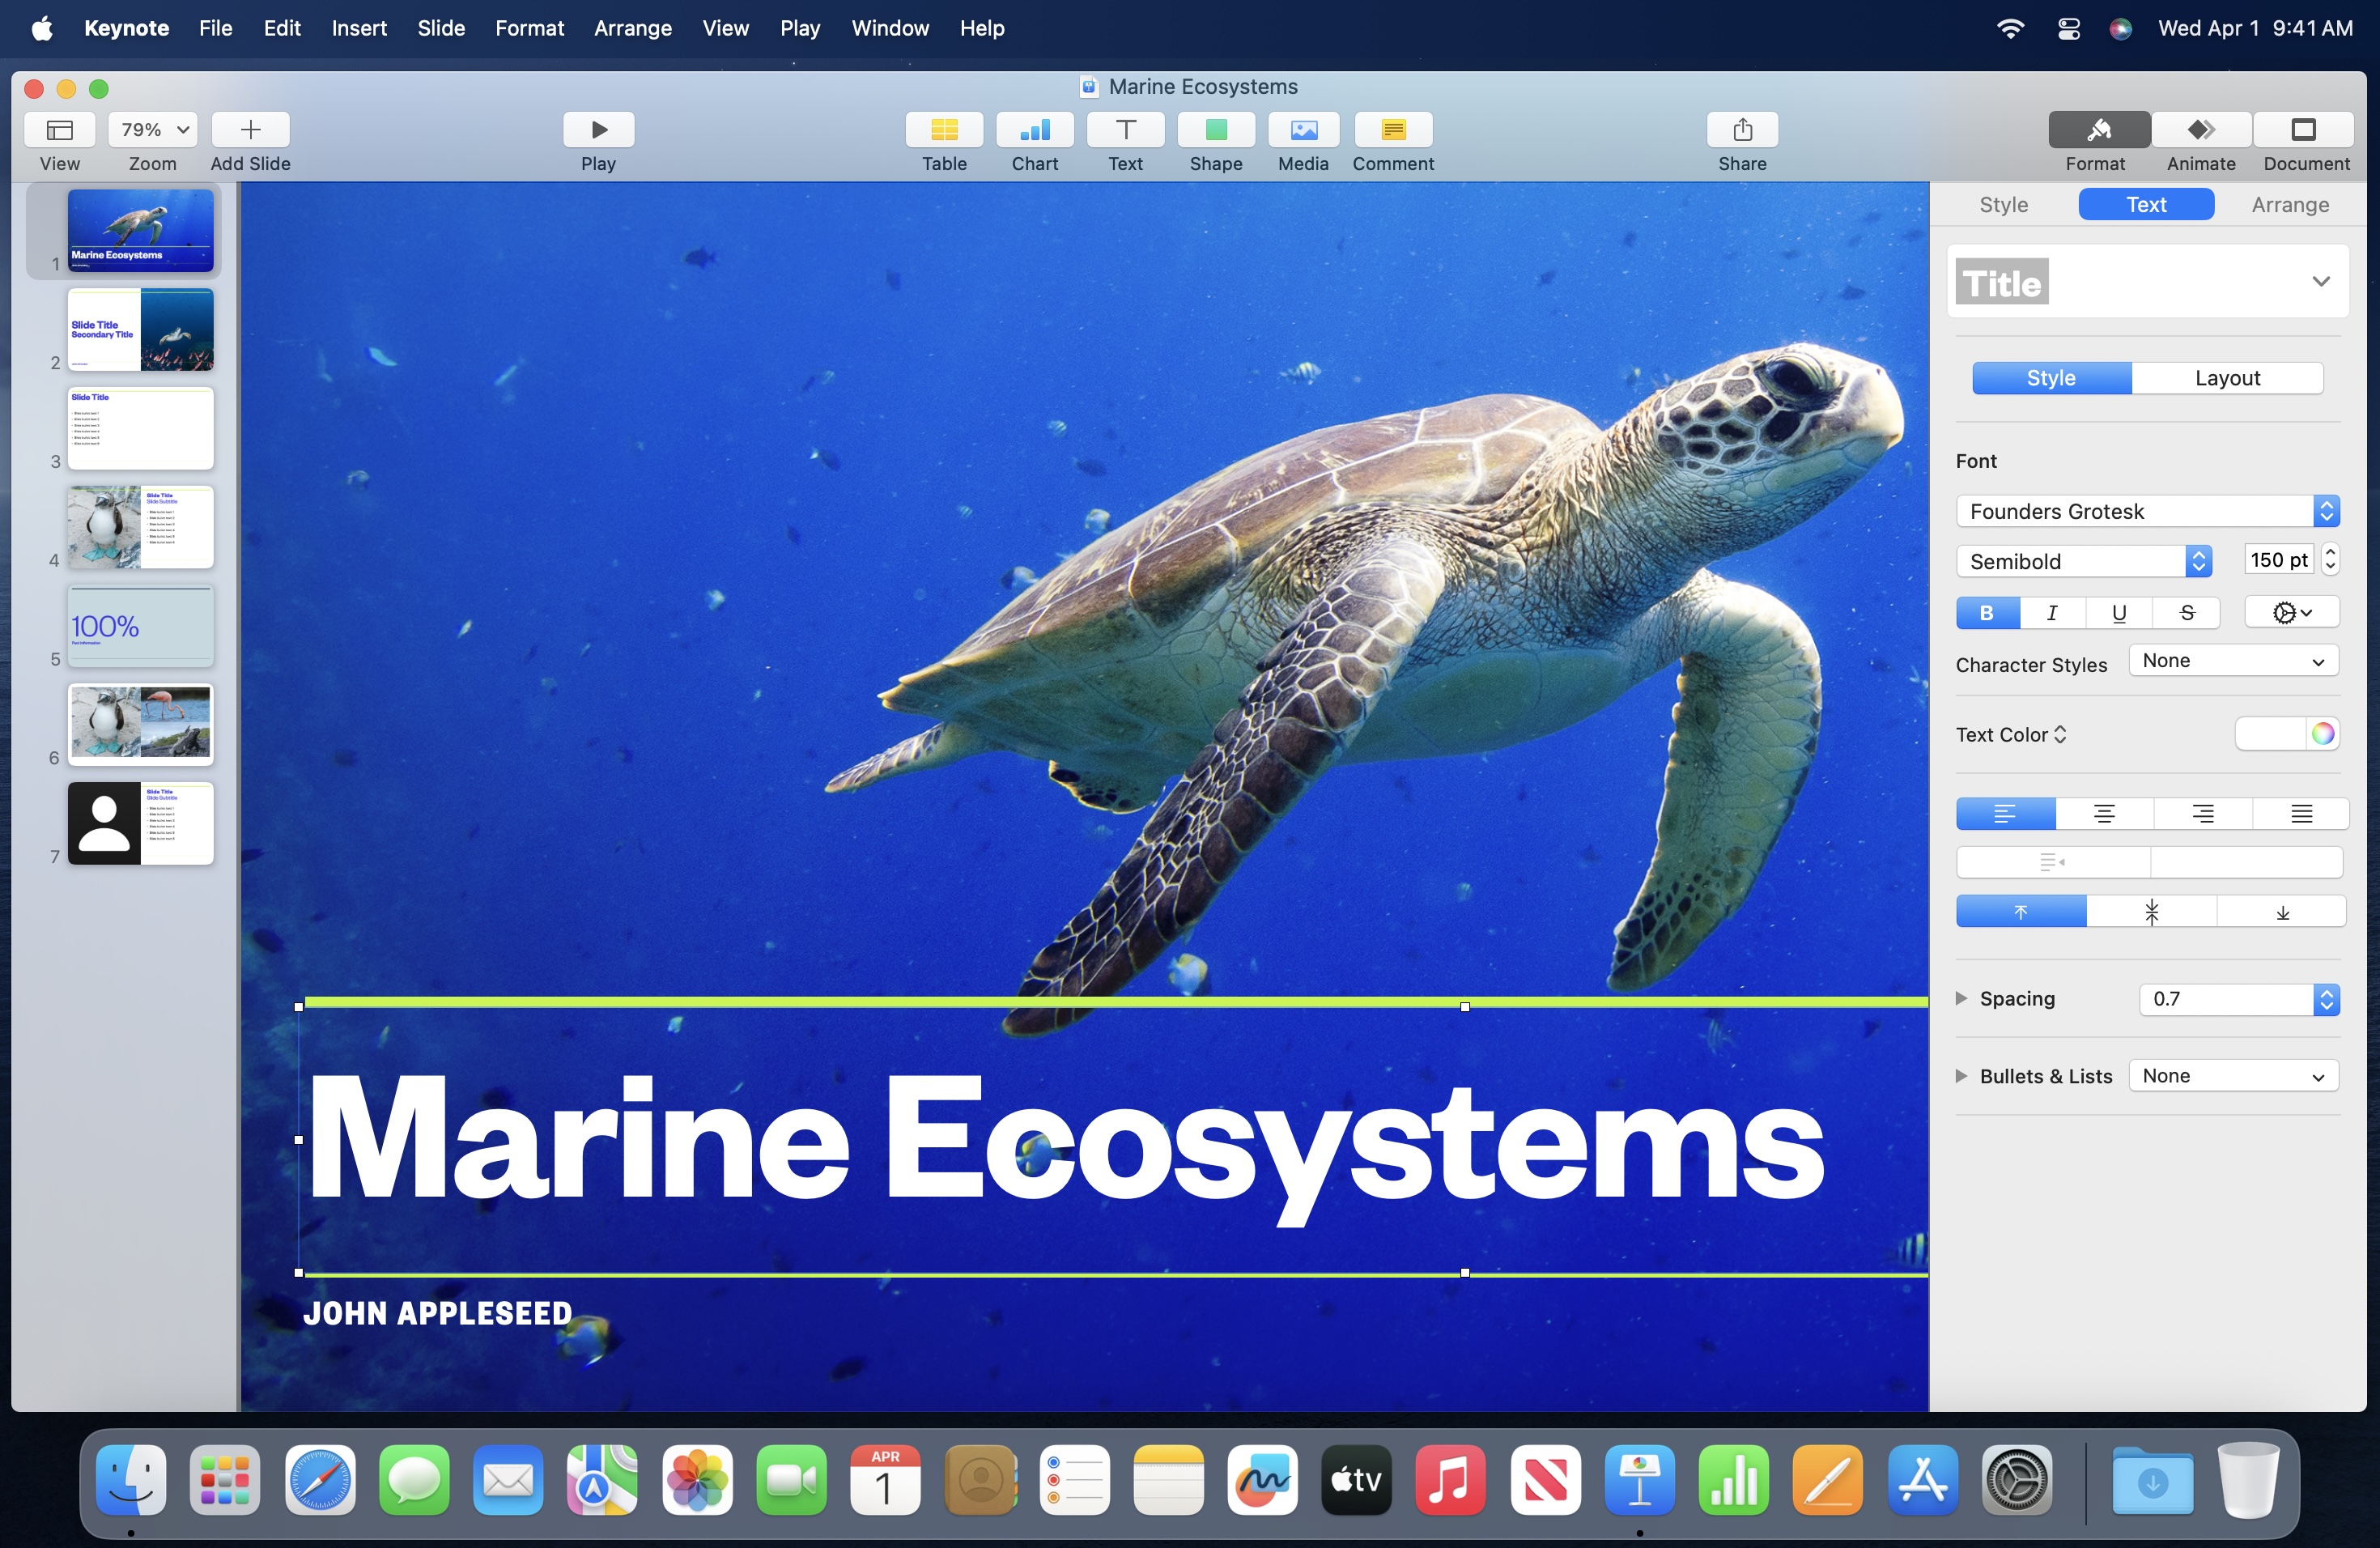Image resolution: width=2380 pixels, height=1548 pixels.
Task: Switch to the Arrange tab
Action: pos(2289,204)
